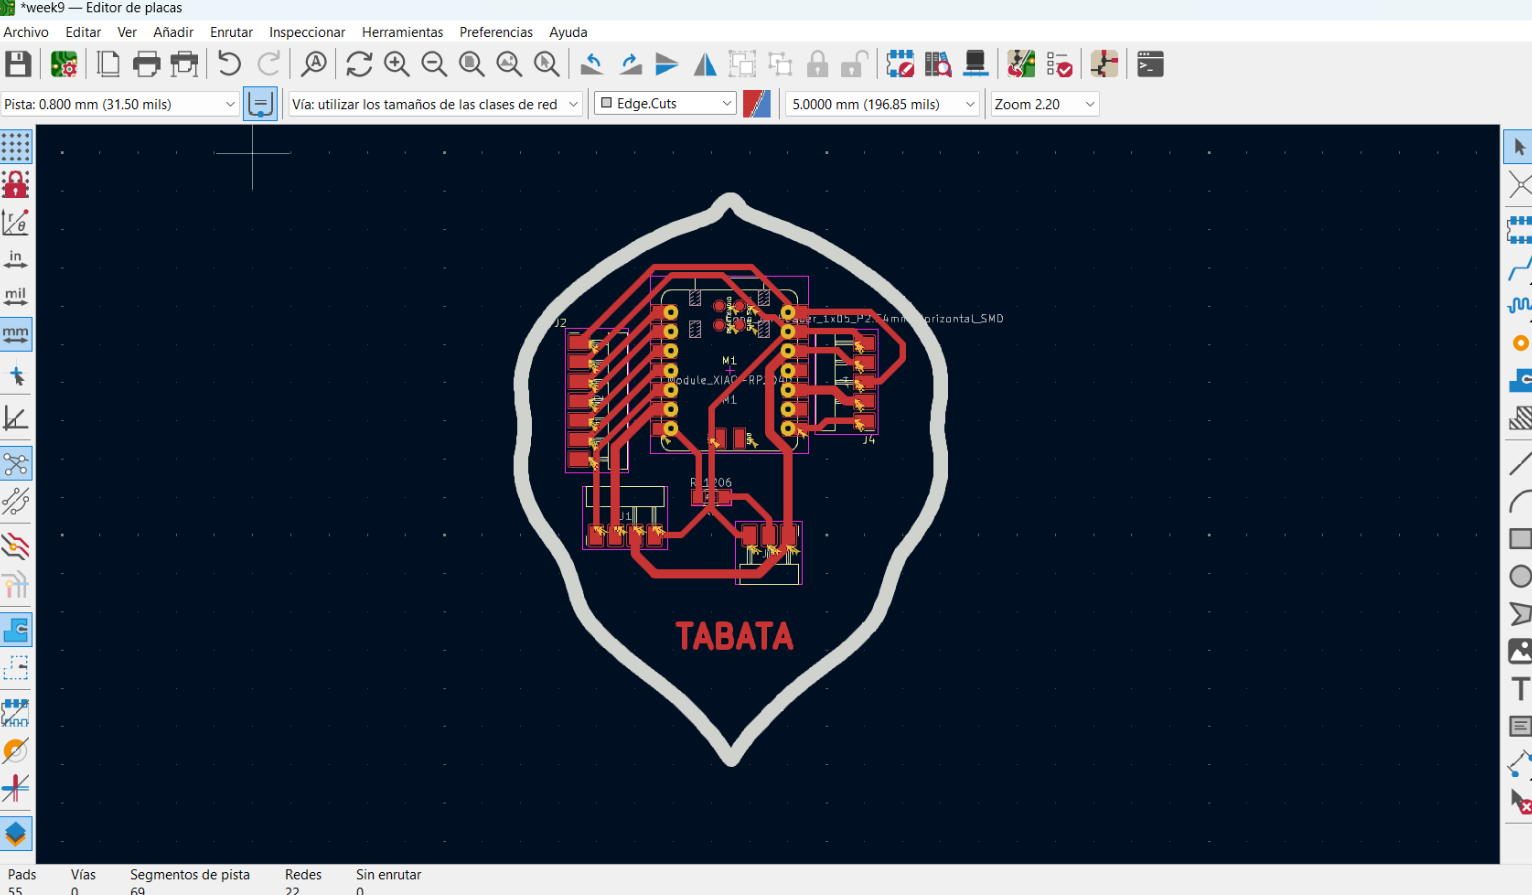The image size is (1532, 895).
Task: Zoom to fit the page
Action: point(472,65)
